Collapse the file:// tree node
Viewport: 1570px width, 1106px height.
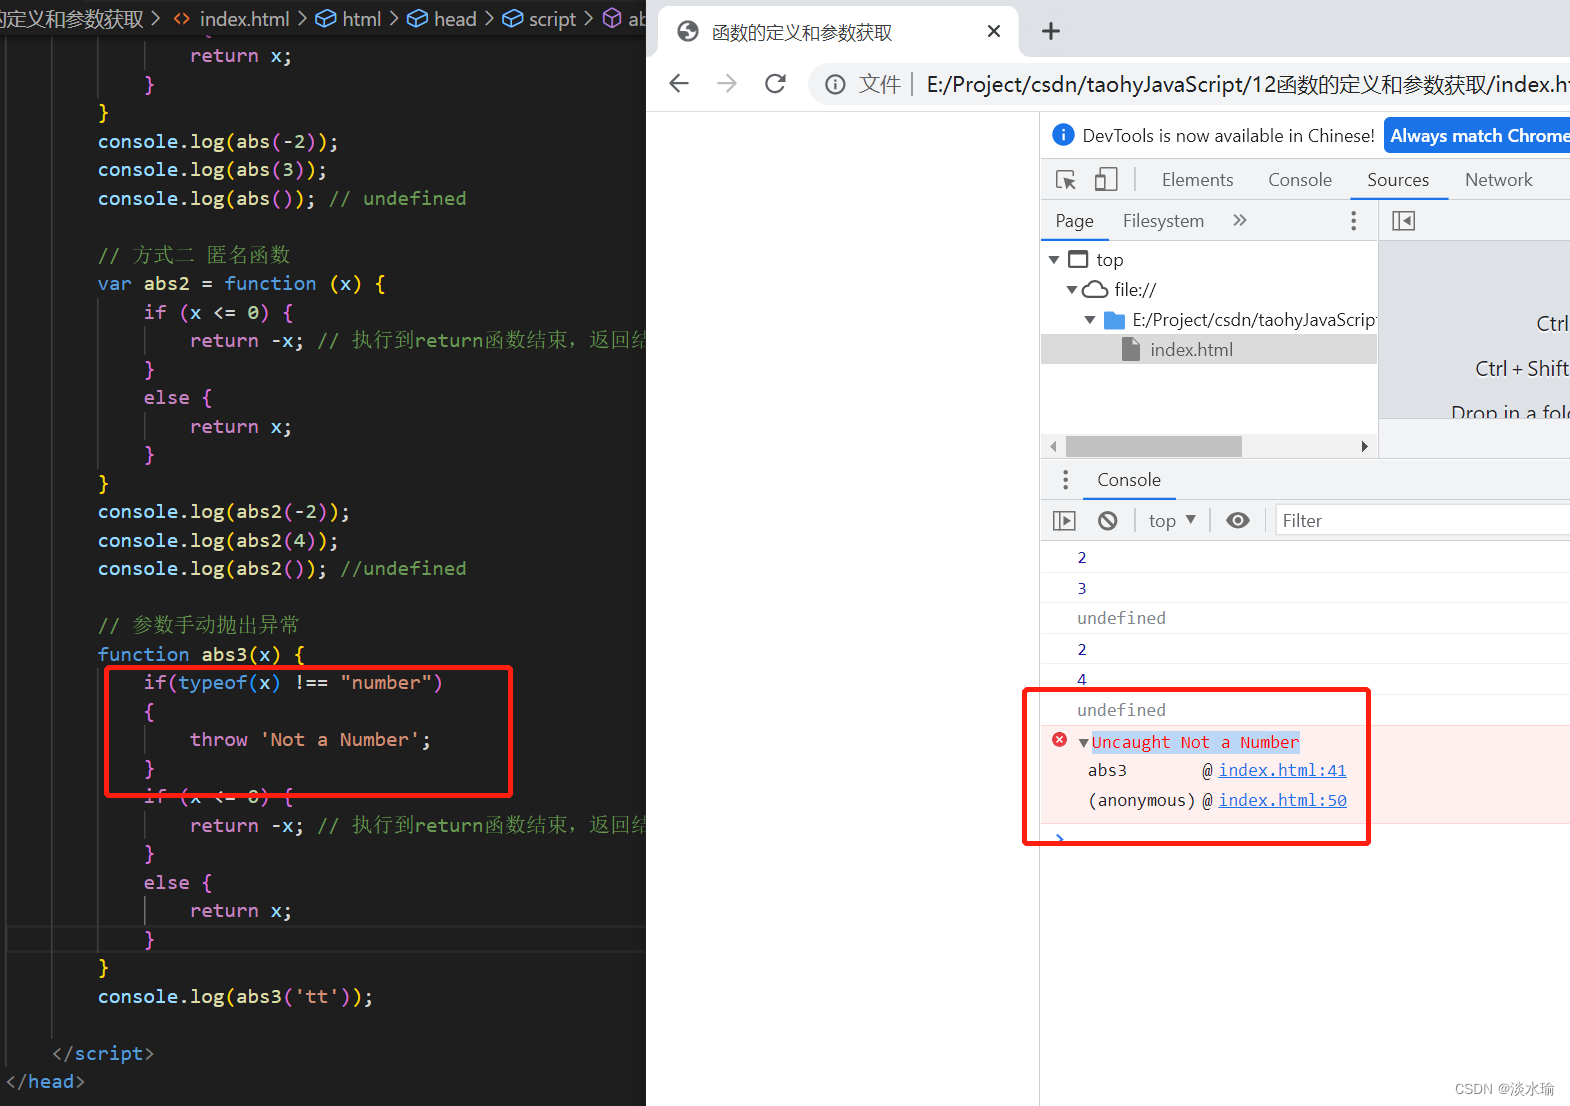click(1072, 290)
